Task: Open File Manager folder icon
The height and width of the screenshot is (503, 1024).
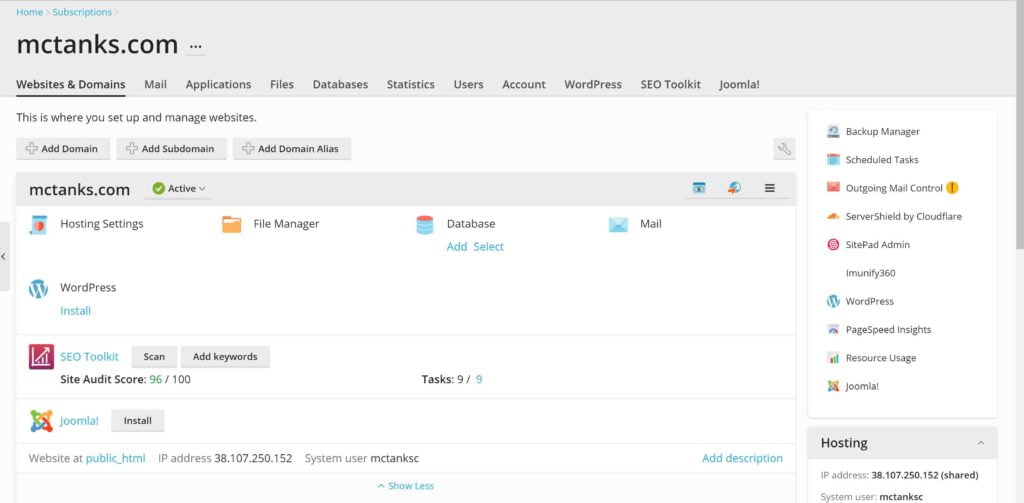Action: (x=231, y=224)
